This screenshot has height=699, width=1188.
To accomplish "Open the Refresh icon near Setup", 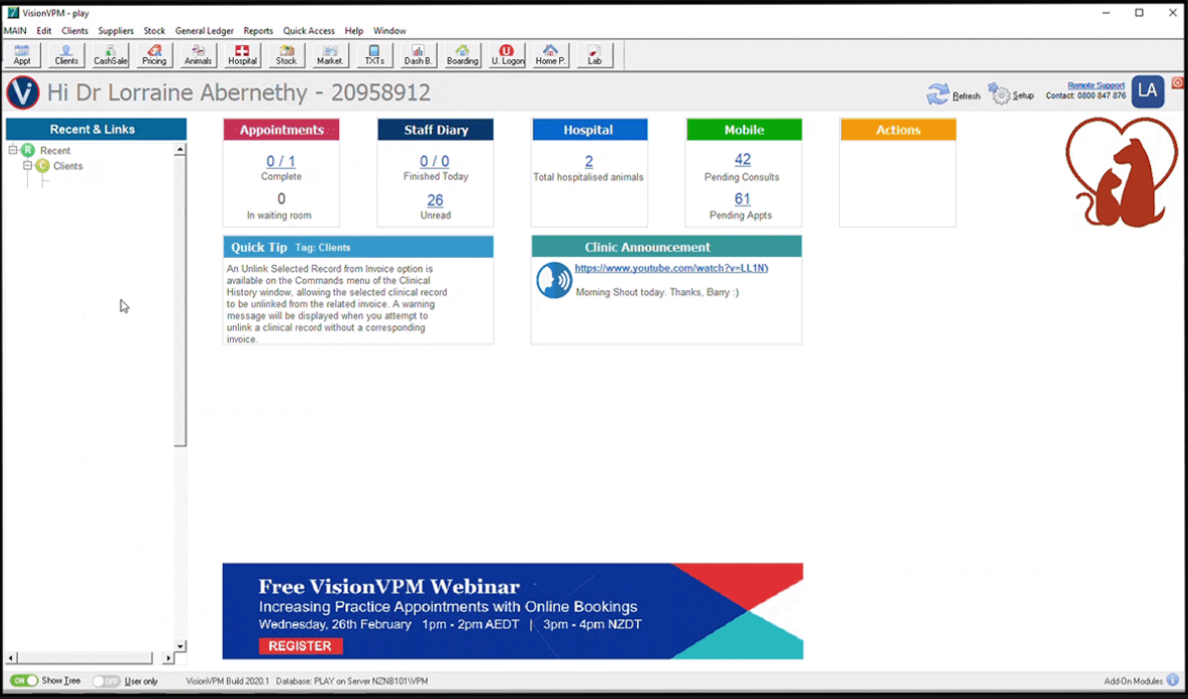I will [x=938, y=92].
